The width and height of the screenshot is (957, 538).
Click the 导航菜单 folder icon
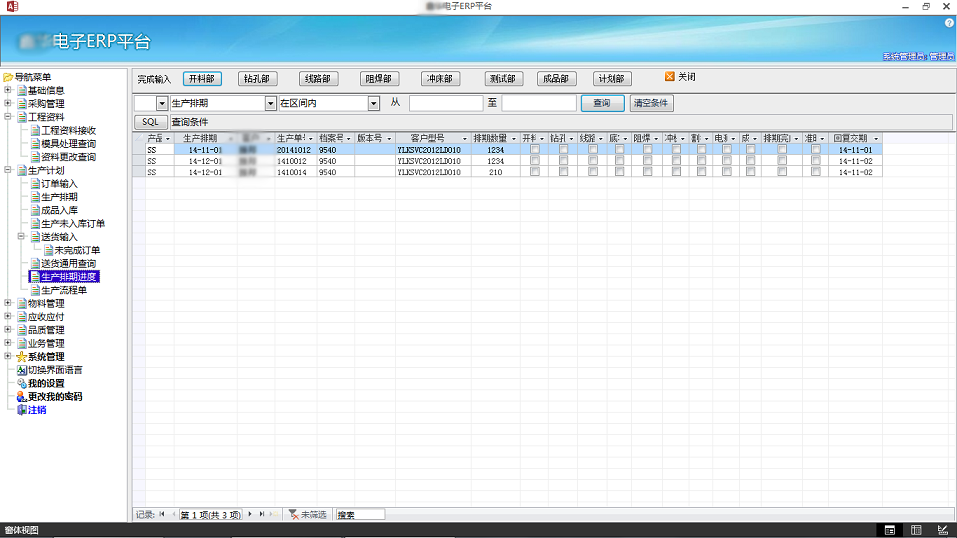click(x=8, y=77)
